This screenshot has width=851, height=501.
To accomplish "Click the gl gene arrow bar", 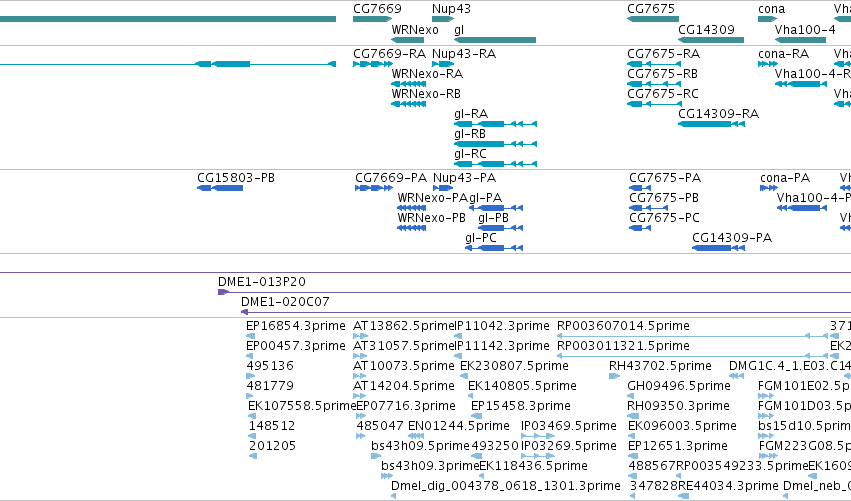I will [495, 40].
